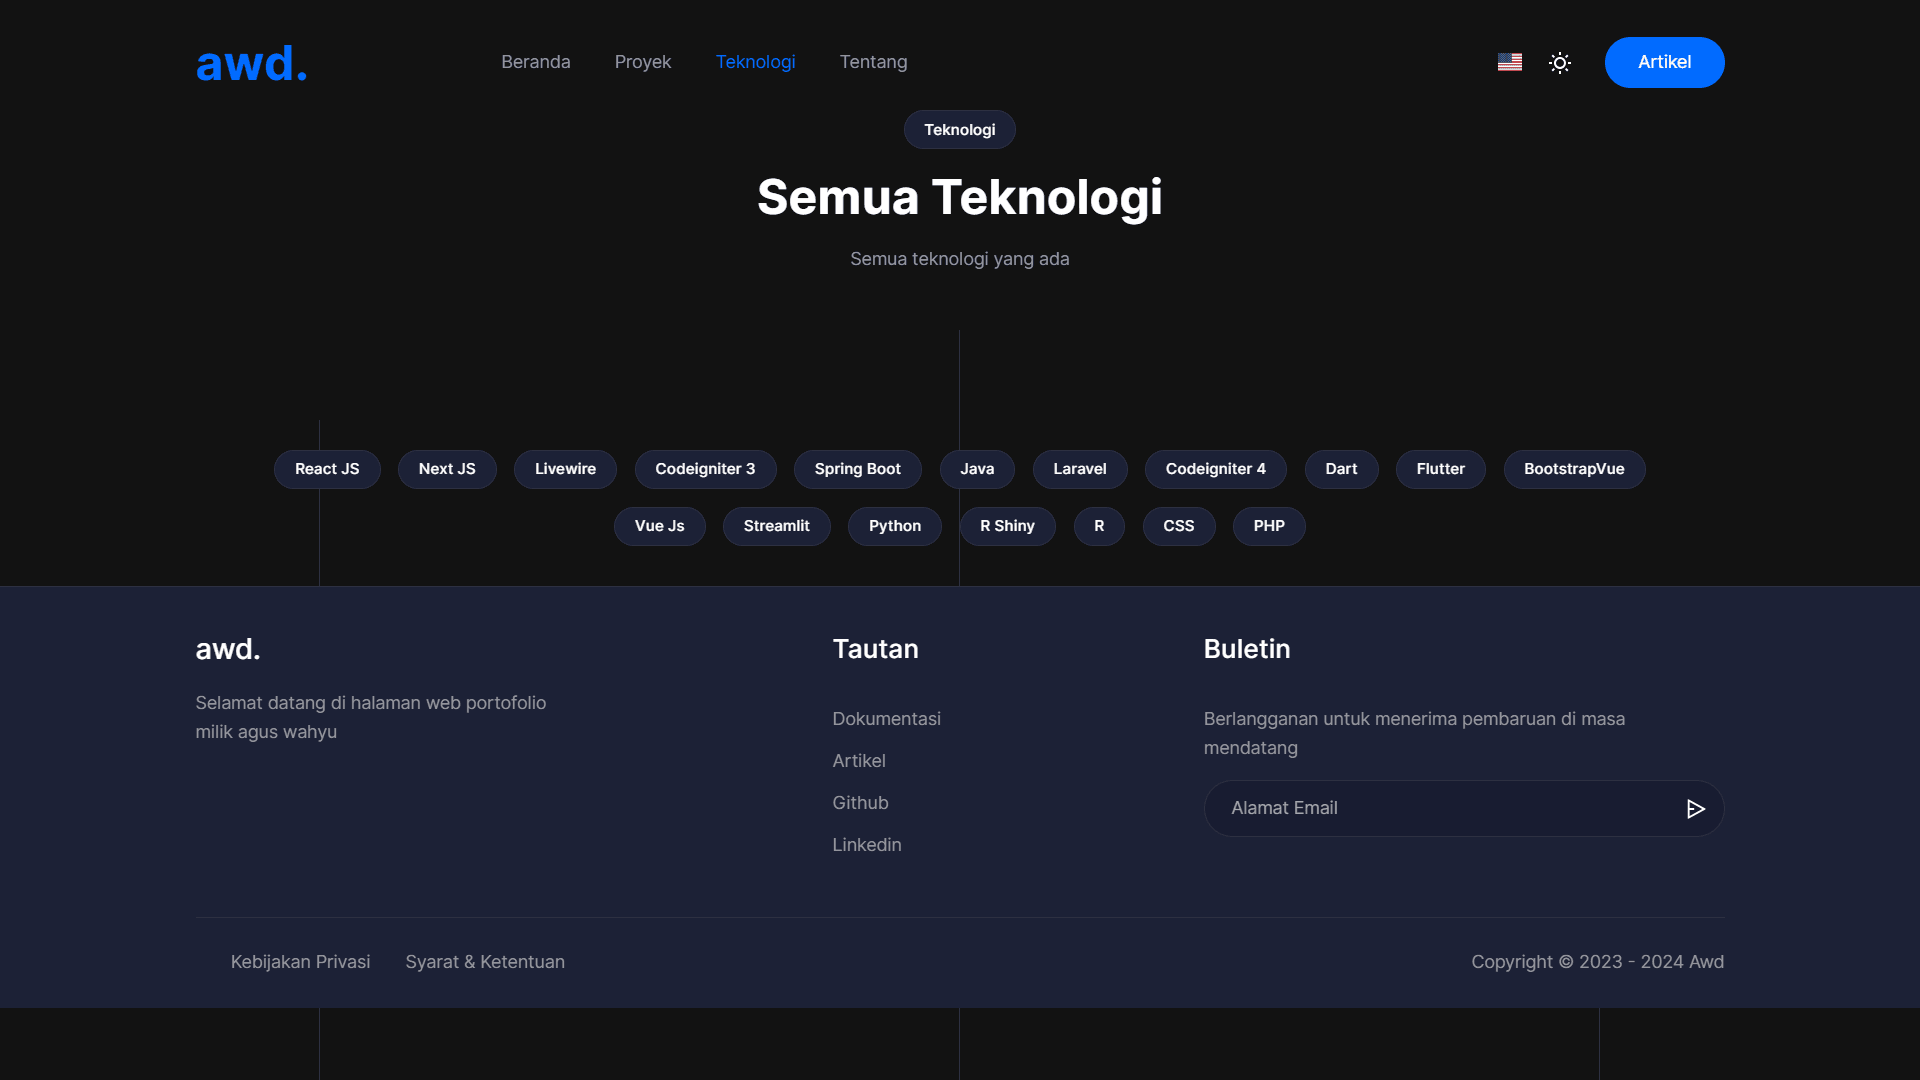This screenshot has height=1080, width=1920.
Task: Visit the Github footer link
Action: [860, 802]
